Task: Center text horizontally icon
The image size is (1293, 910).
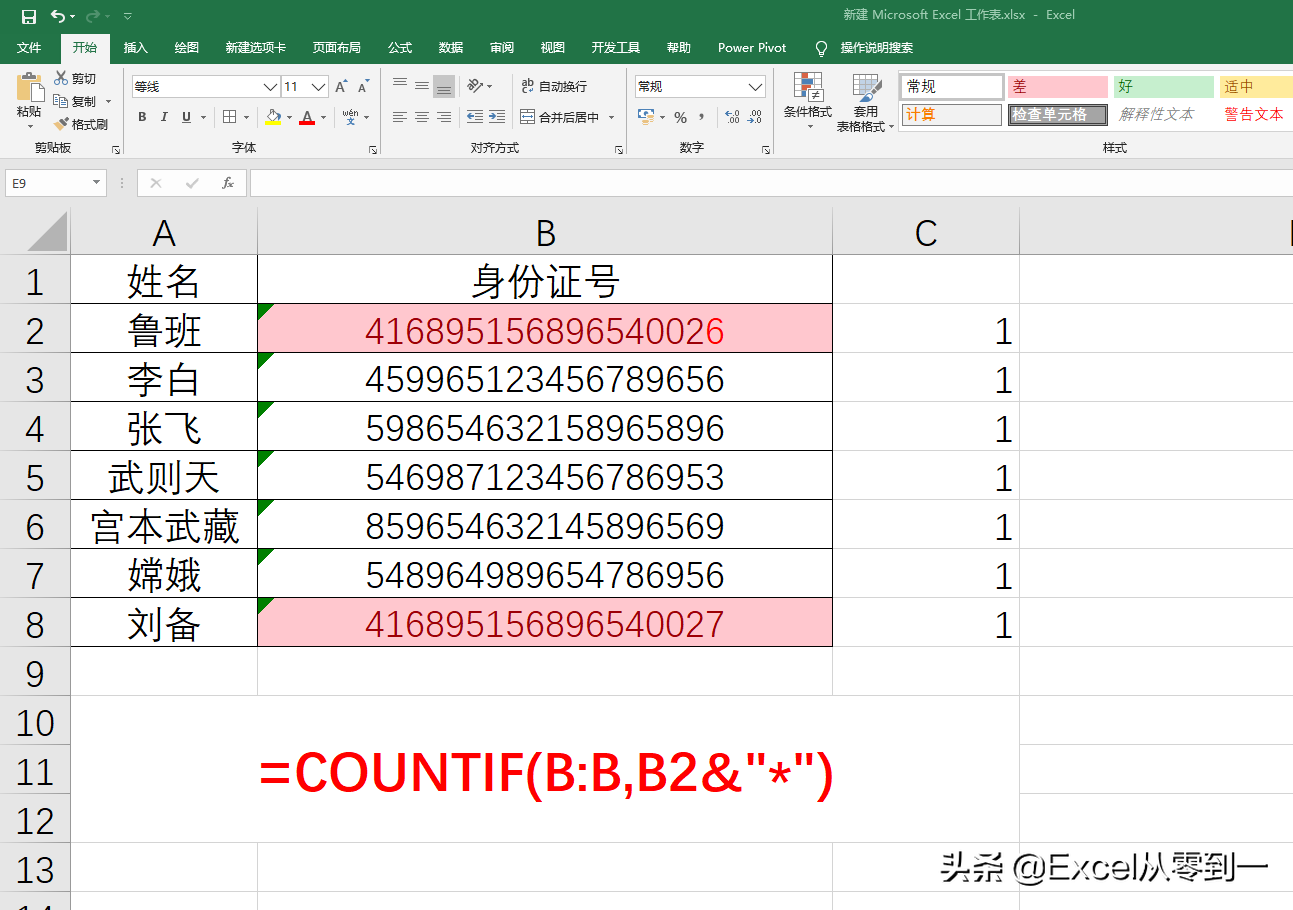Action: [422, 117]
